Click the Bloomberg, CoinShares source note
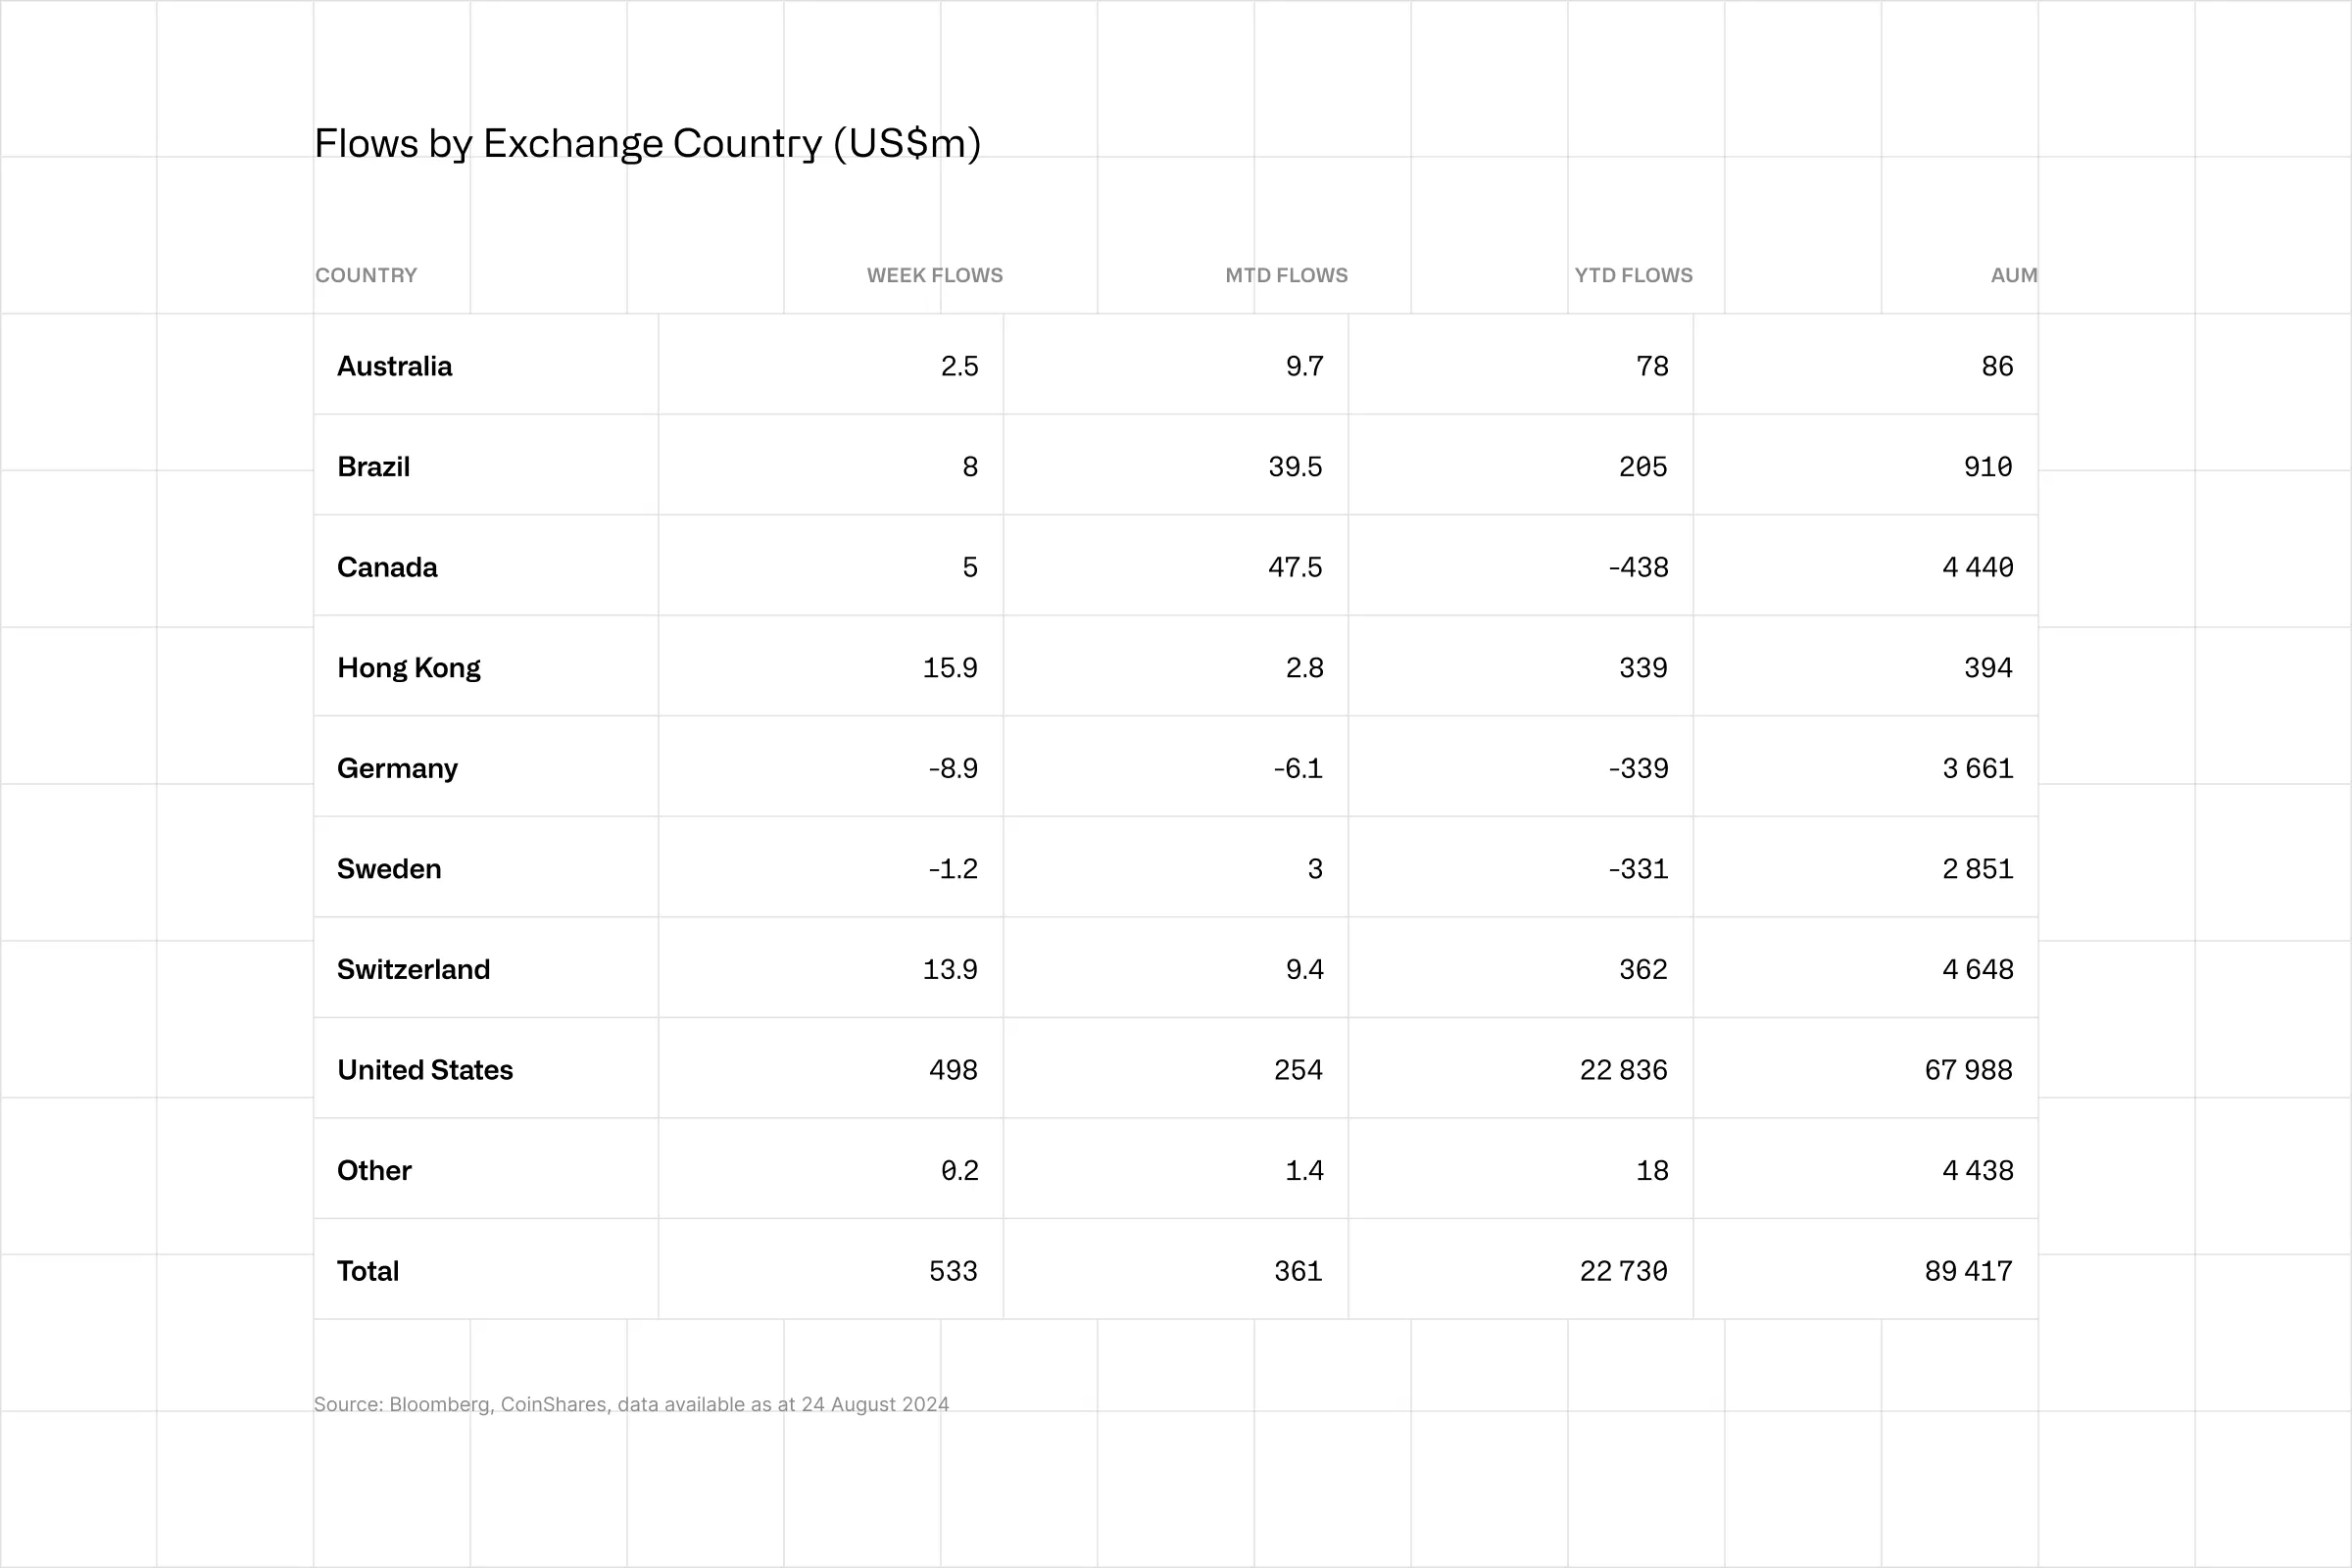The height and width of the screenshot is (1568, 2352). [631, 1404]
